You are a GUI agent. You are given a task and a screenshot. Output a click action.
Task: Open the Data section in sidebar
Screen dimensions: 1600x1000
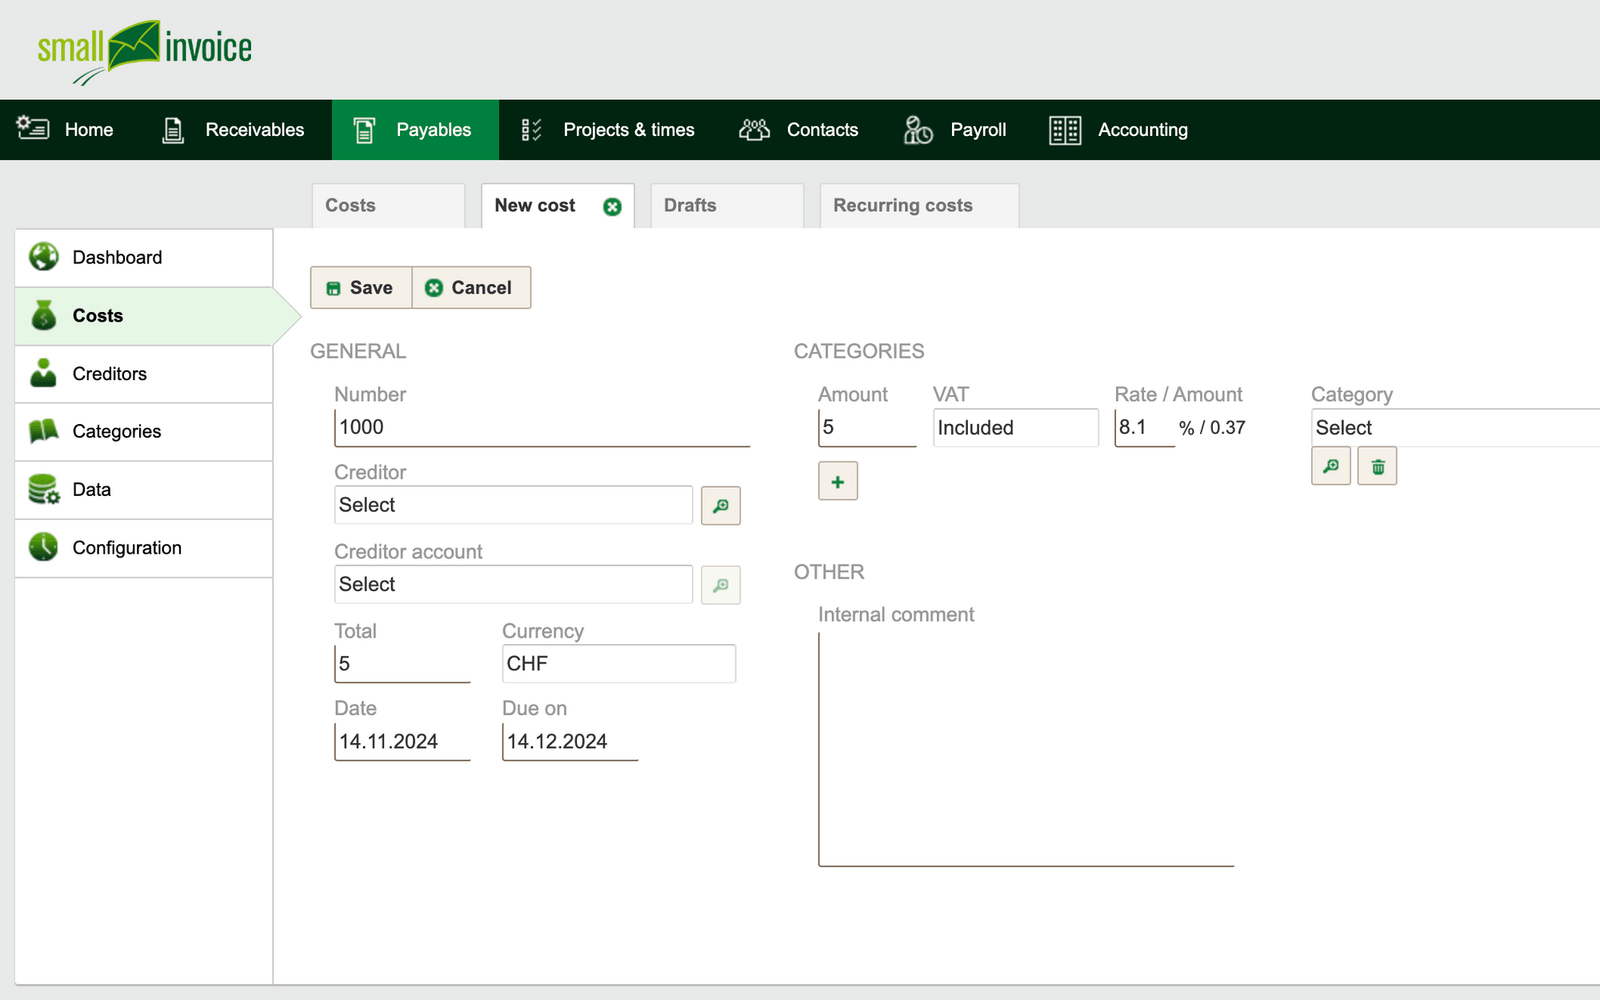click(x=91, y=490)
